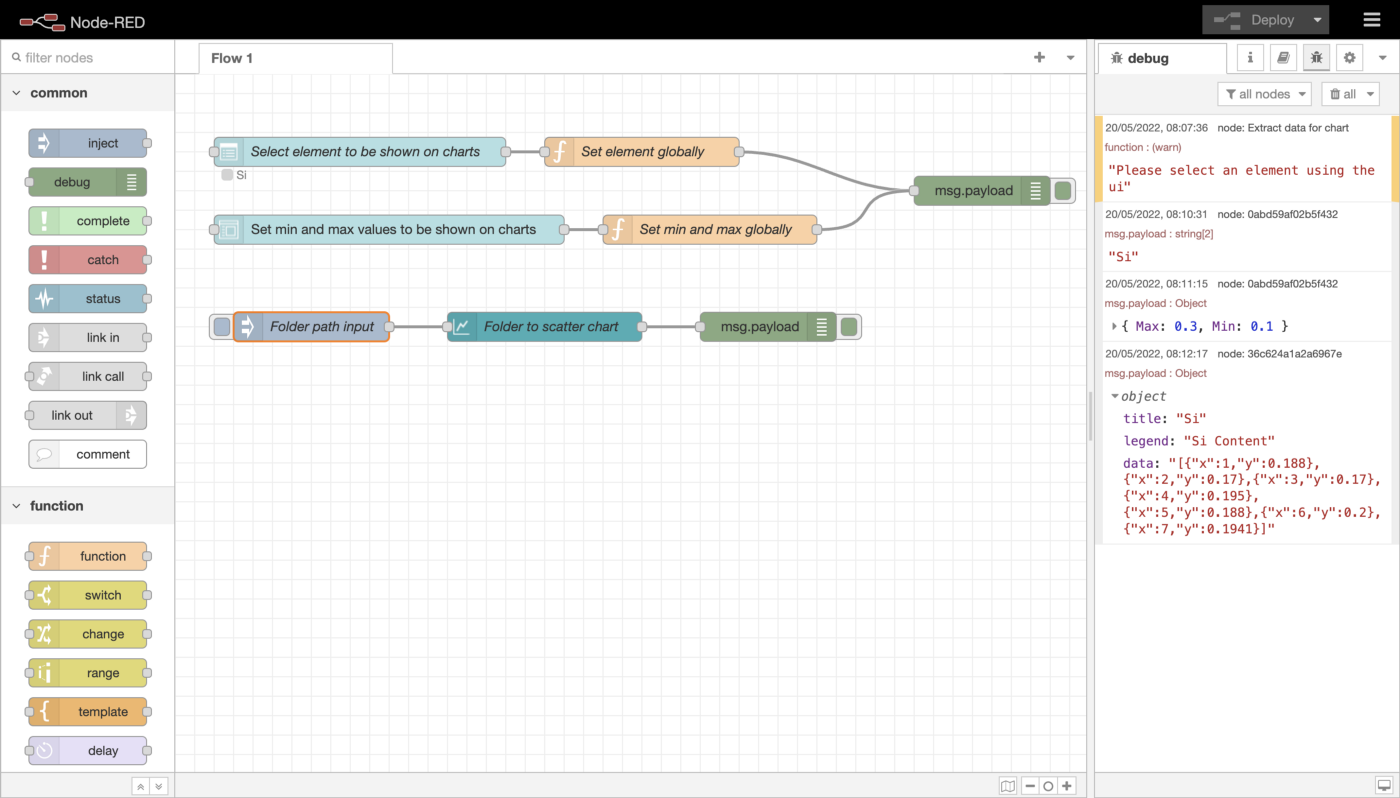Click the trash all clear messages button

coord(1350,94)
